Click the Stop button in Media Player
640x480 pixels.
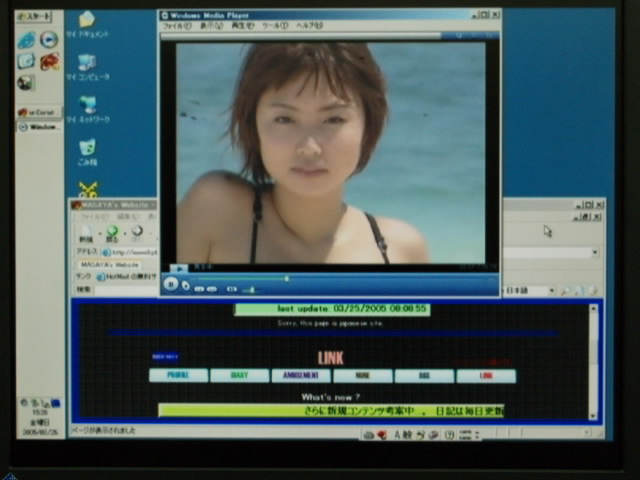point(186,286)
